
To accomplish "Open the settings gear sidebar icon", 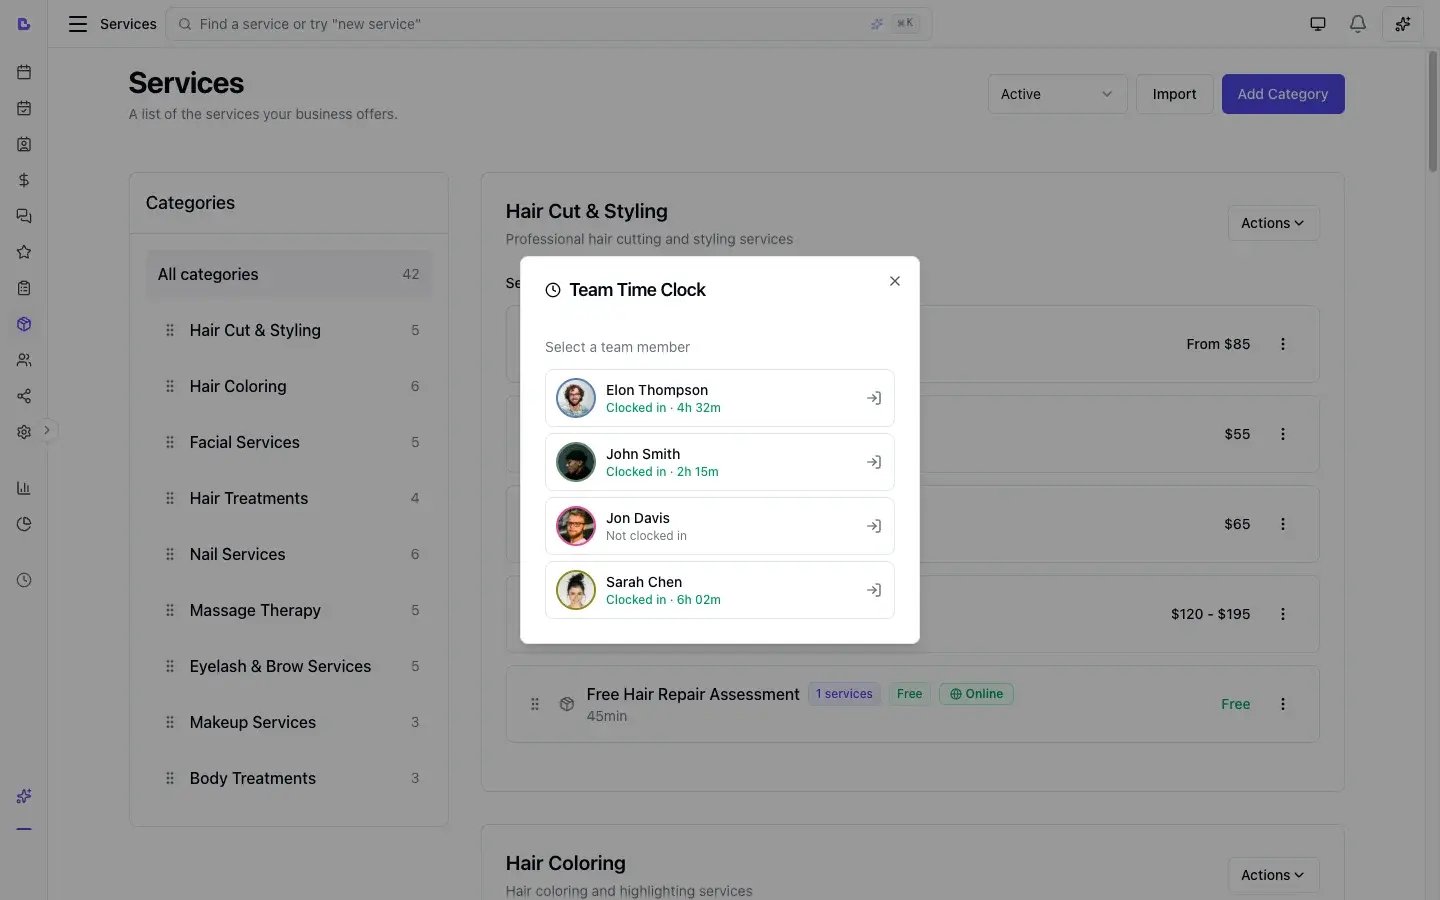I will tap(24, 432).
